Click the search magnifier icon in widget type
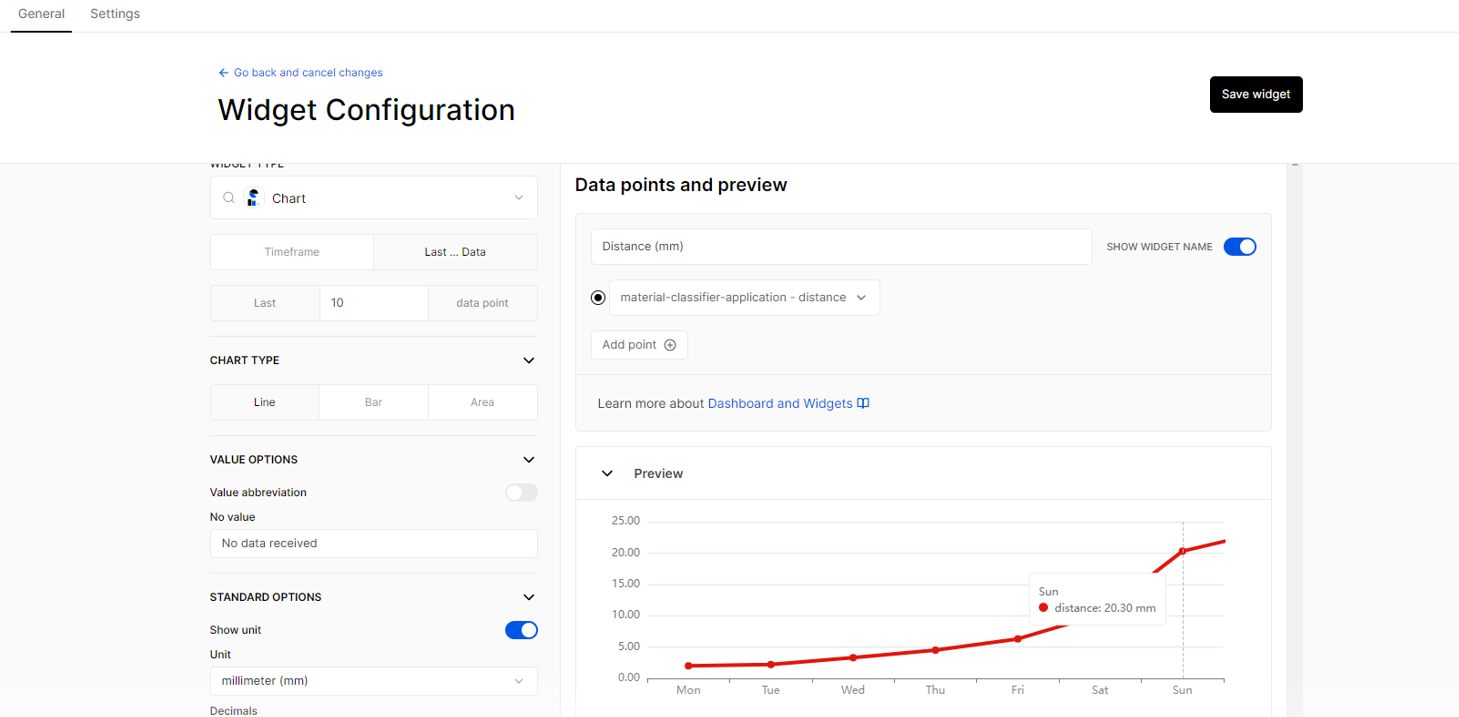This screenshot has height=717, width=1459. pos(229,198)
